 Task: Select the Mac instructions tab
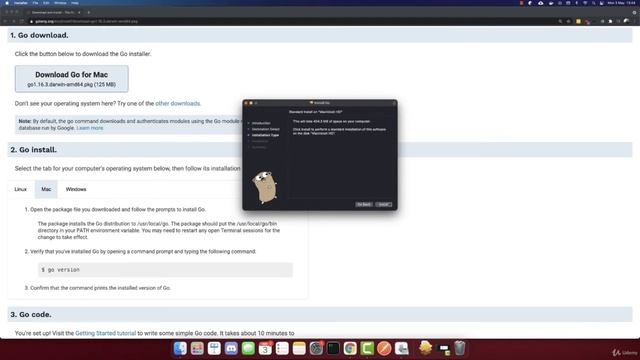point(46,189)
